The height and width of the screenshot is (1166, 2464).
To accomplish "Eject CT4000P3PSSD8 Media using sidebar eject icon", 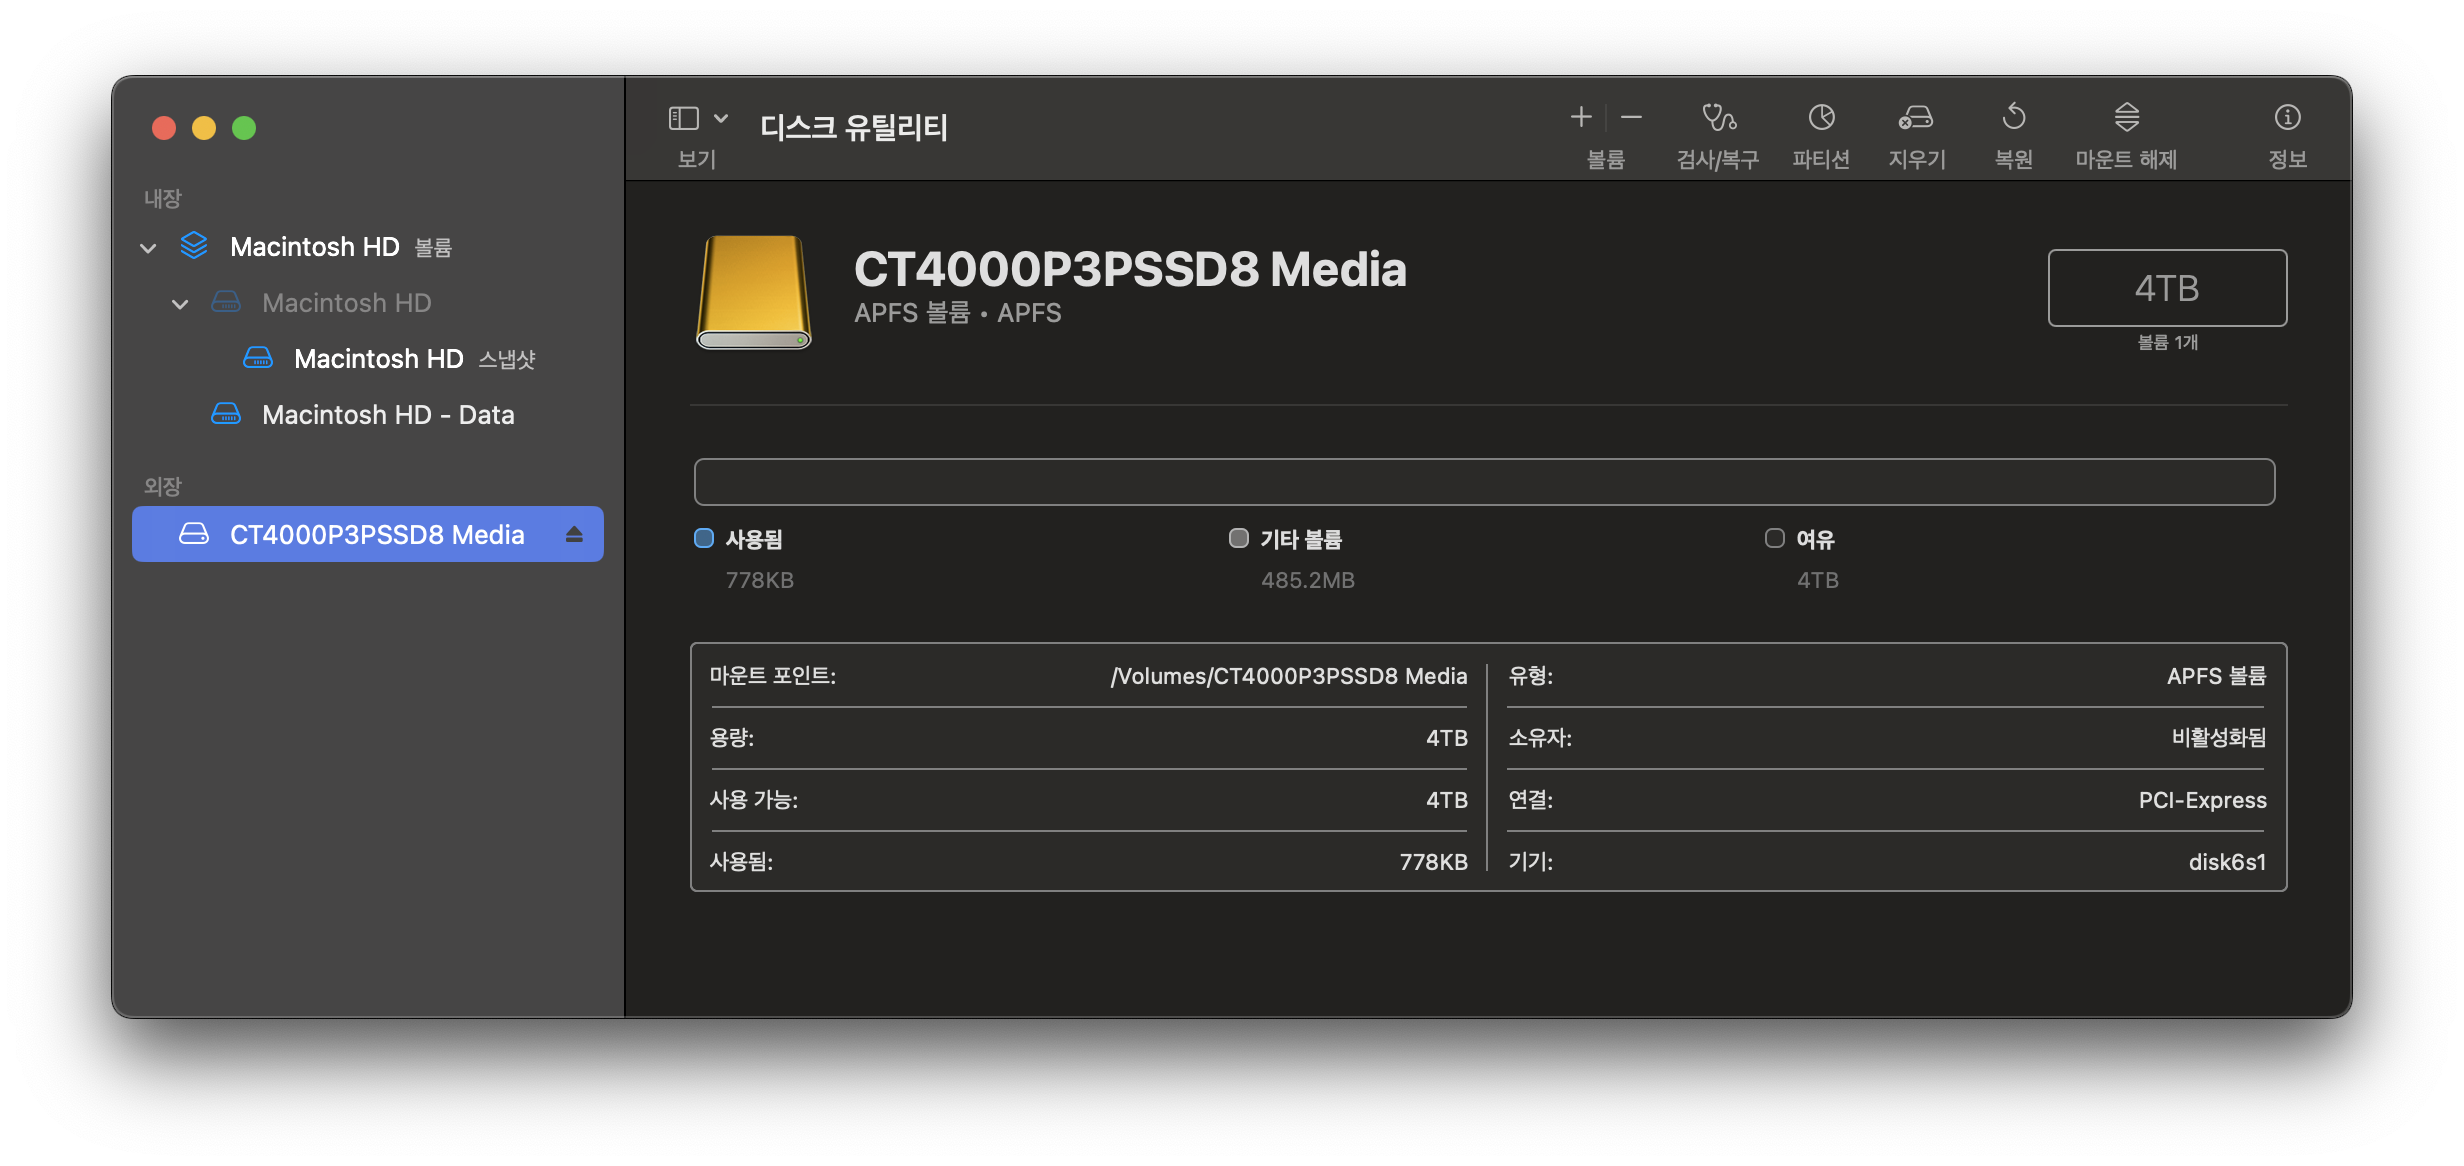I will [574, 535].
